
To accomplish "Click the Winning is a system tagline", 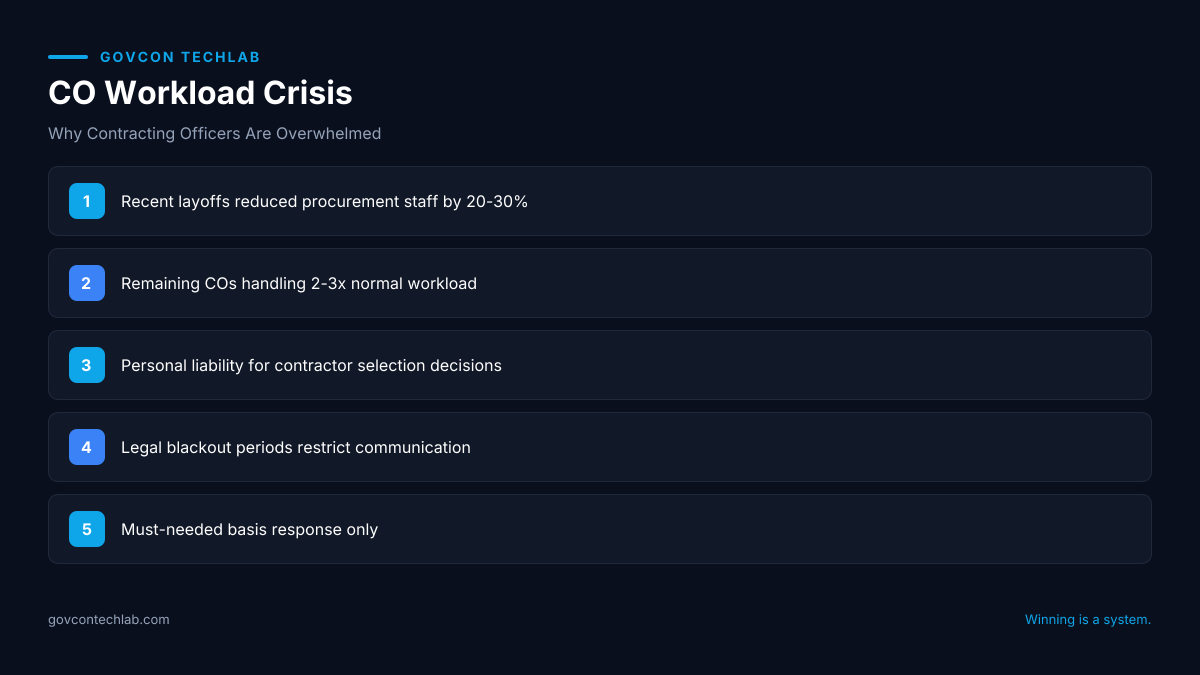I will [1088, 620].
